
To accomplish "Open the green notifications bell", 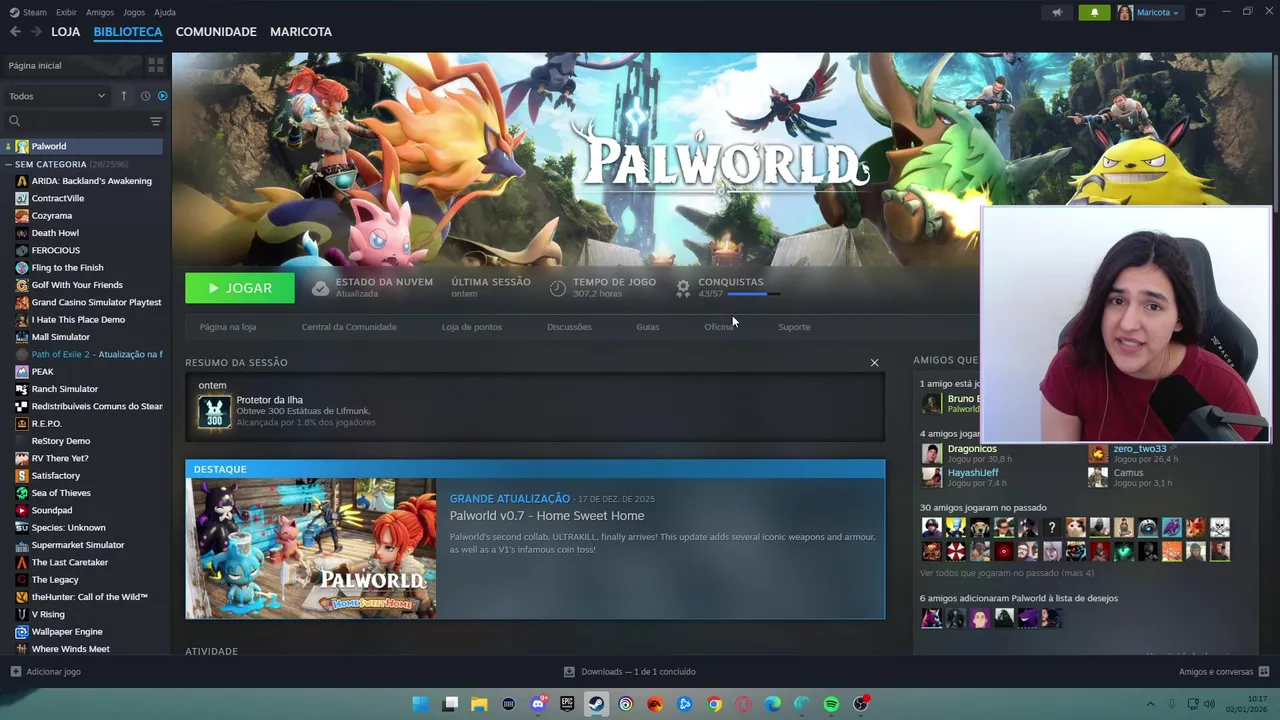I will click(x=1094, y=12).
